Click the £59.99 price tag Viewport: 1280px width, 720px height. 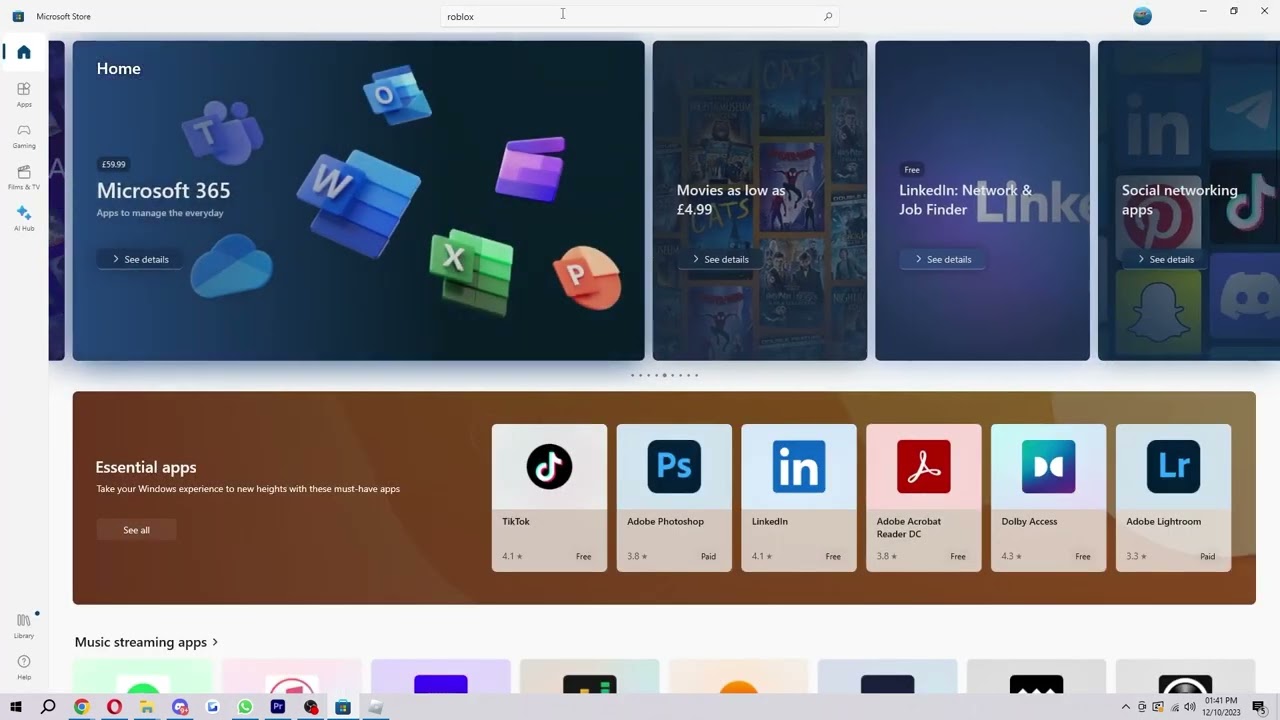(x=113, y=164)
